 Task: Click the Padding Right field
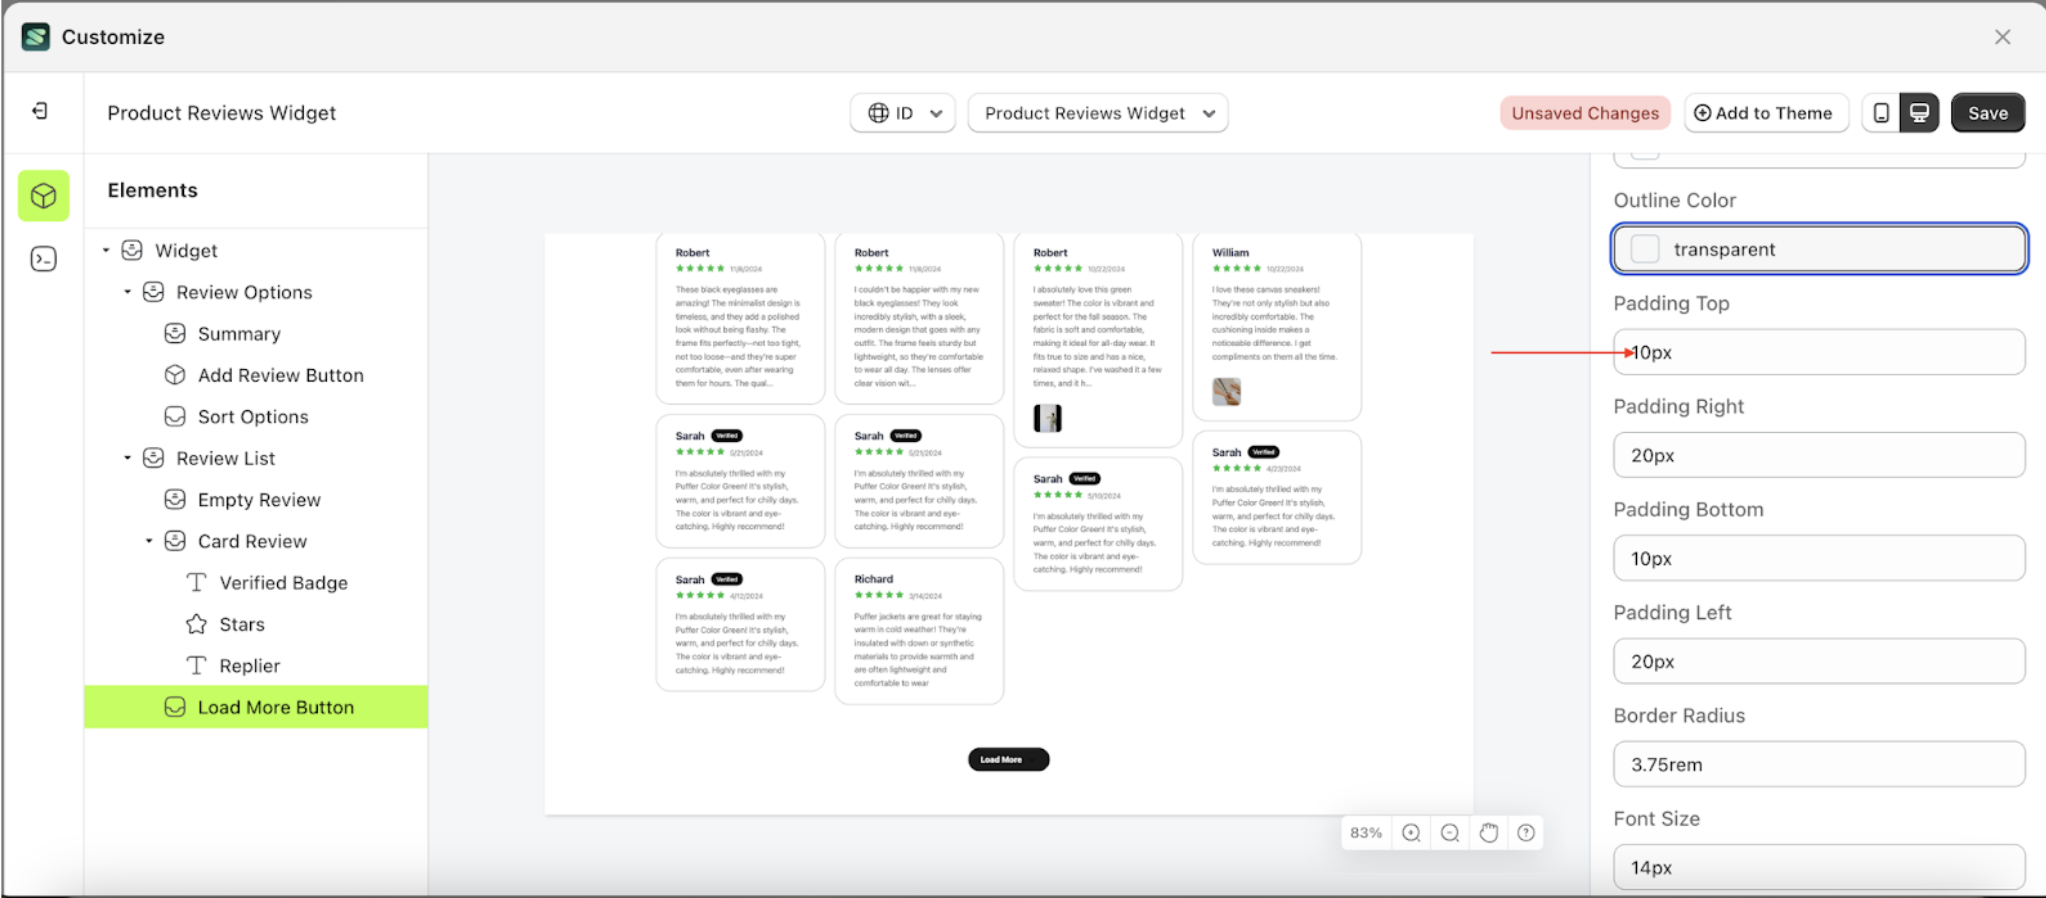pos(1819,455)
